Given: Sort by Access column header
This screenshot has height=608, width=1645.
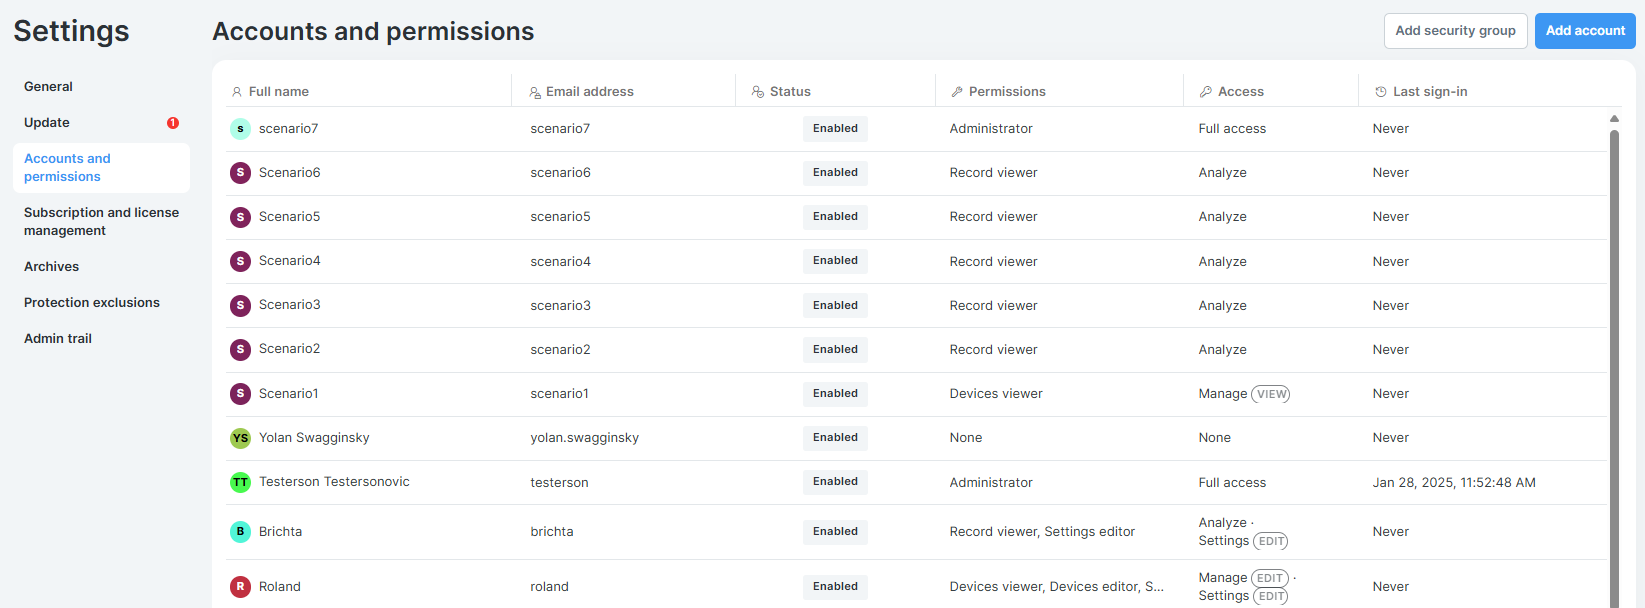Looking at the screenshot, I should (x=1241, y=92).
